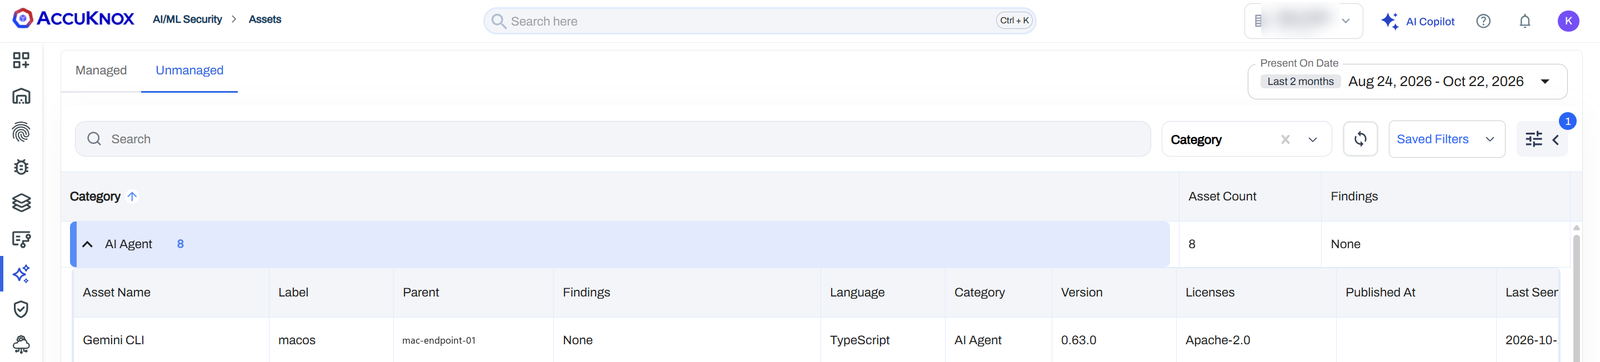The height and width of the screenshot is (362, 1600).
Task: Open the Saved Filters dropdown
Action: 1446,139
